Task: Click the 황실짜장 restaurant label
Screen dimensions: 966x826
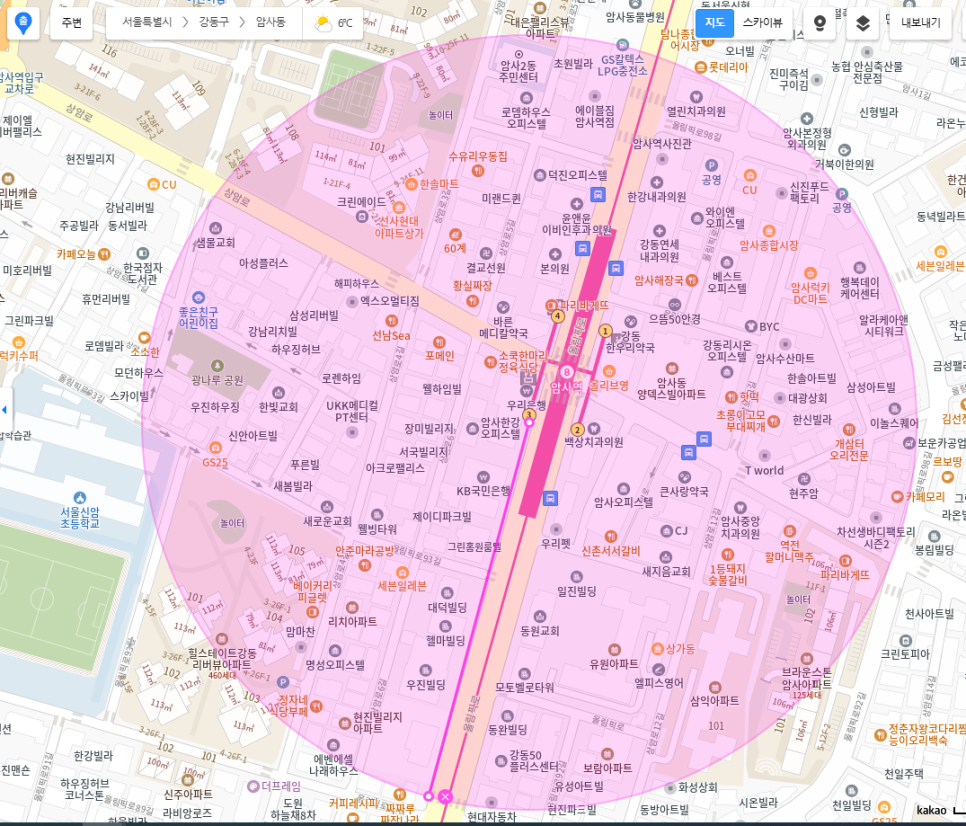Action: pyautogui.click(x=473, y=286)
